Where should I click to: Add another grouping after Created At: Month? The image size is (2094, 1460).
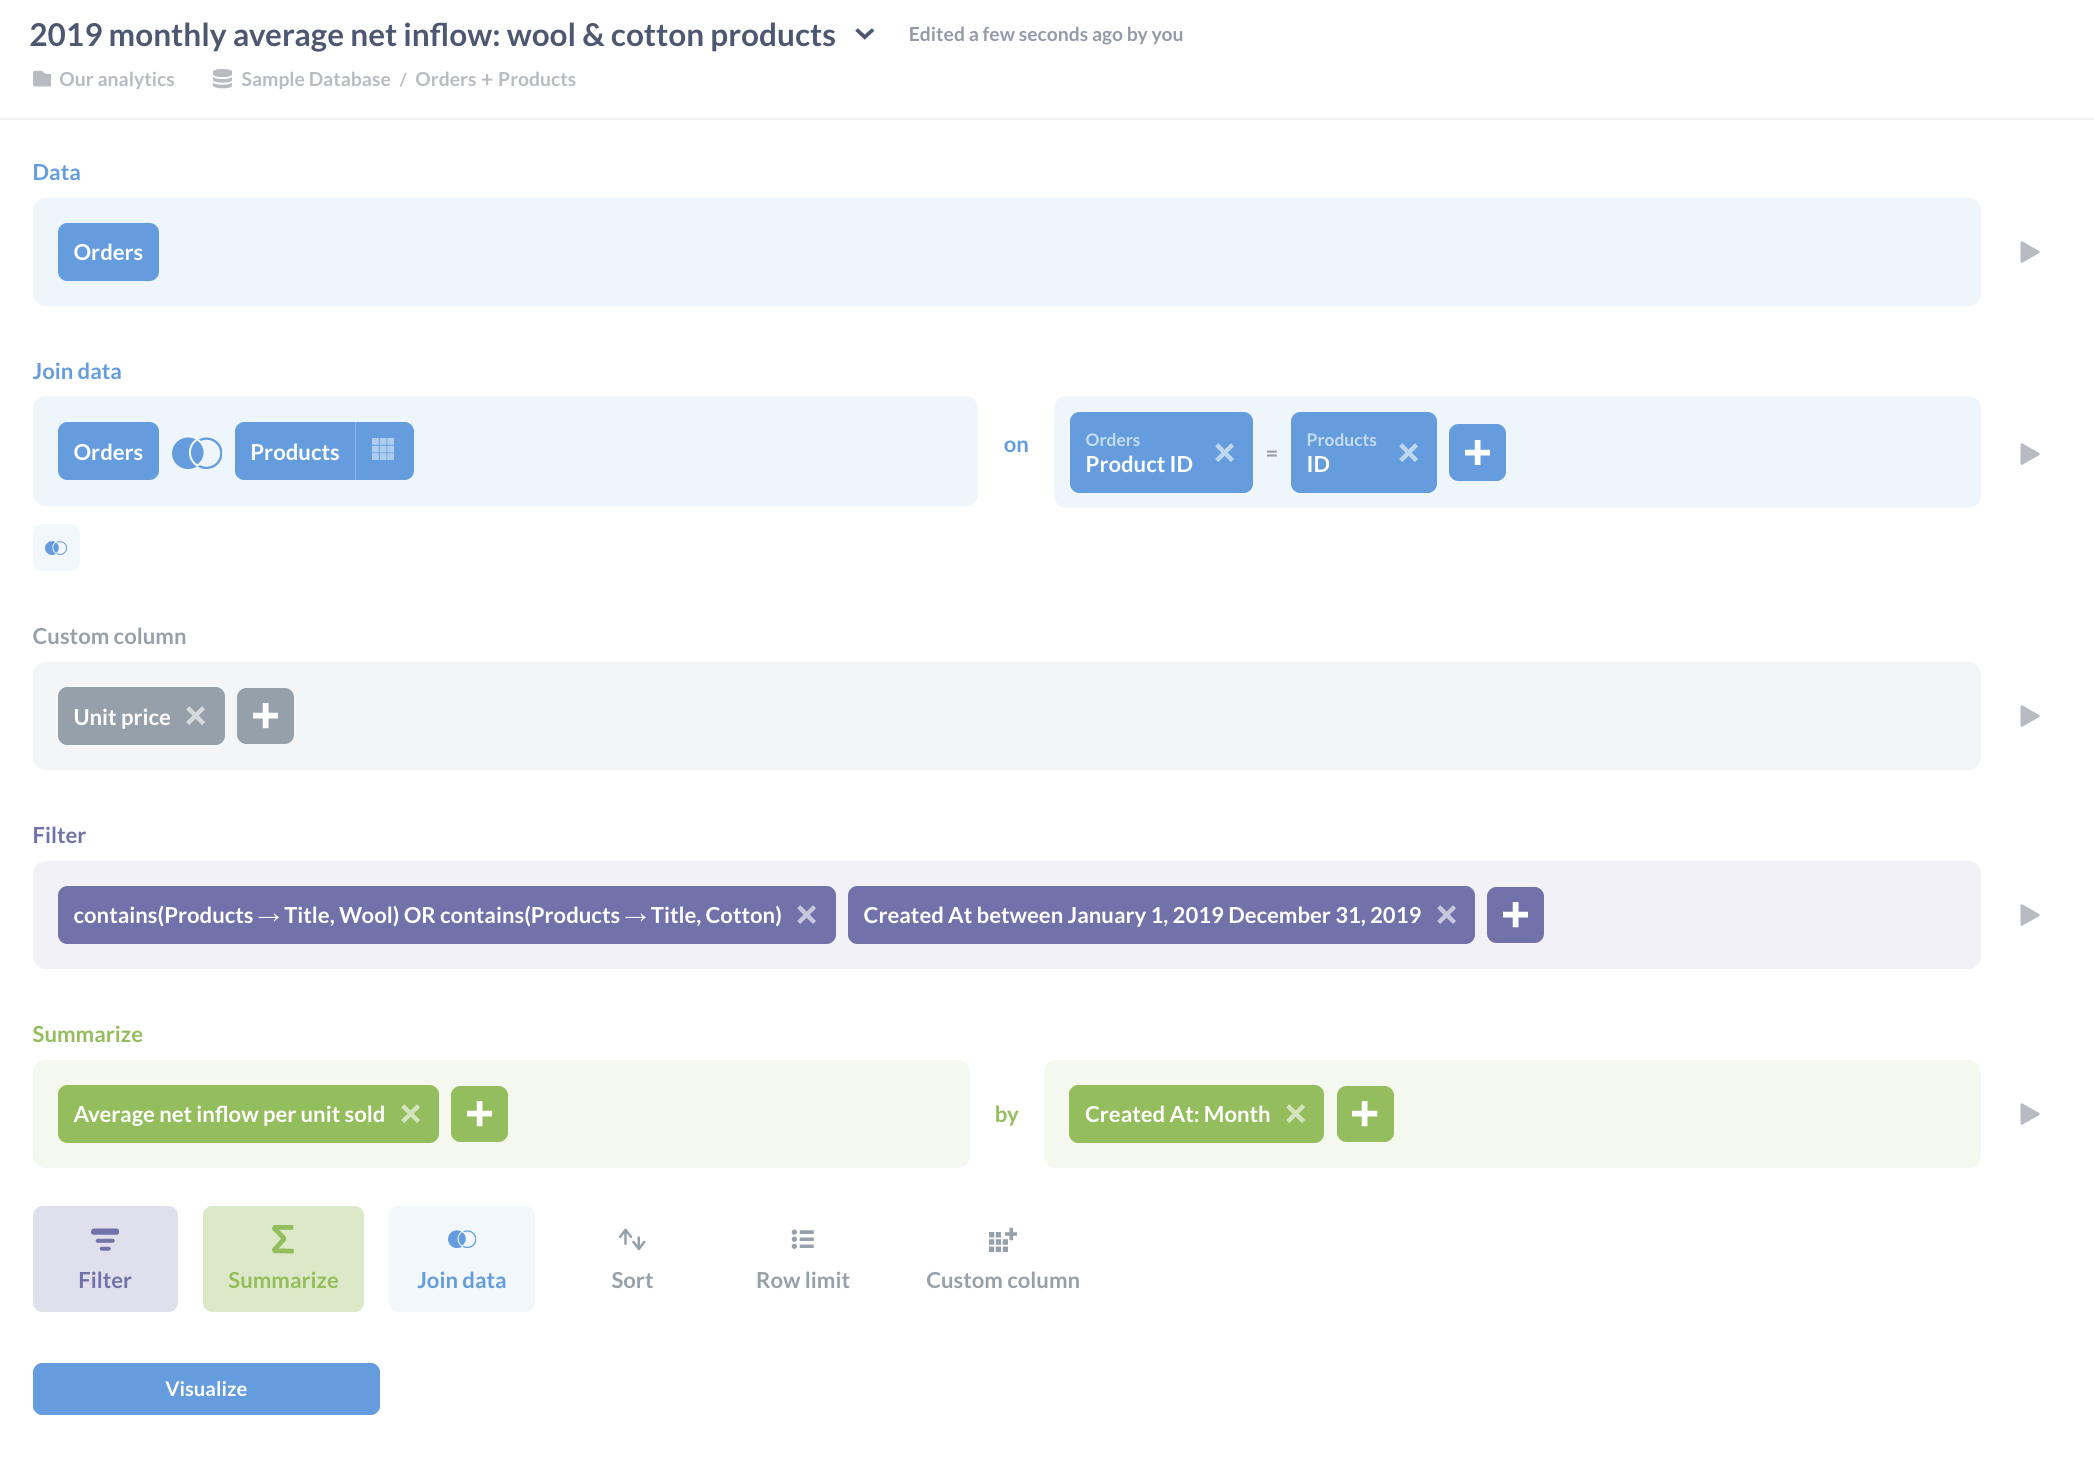[x=1364, y=1114]
